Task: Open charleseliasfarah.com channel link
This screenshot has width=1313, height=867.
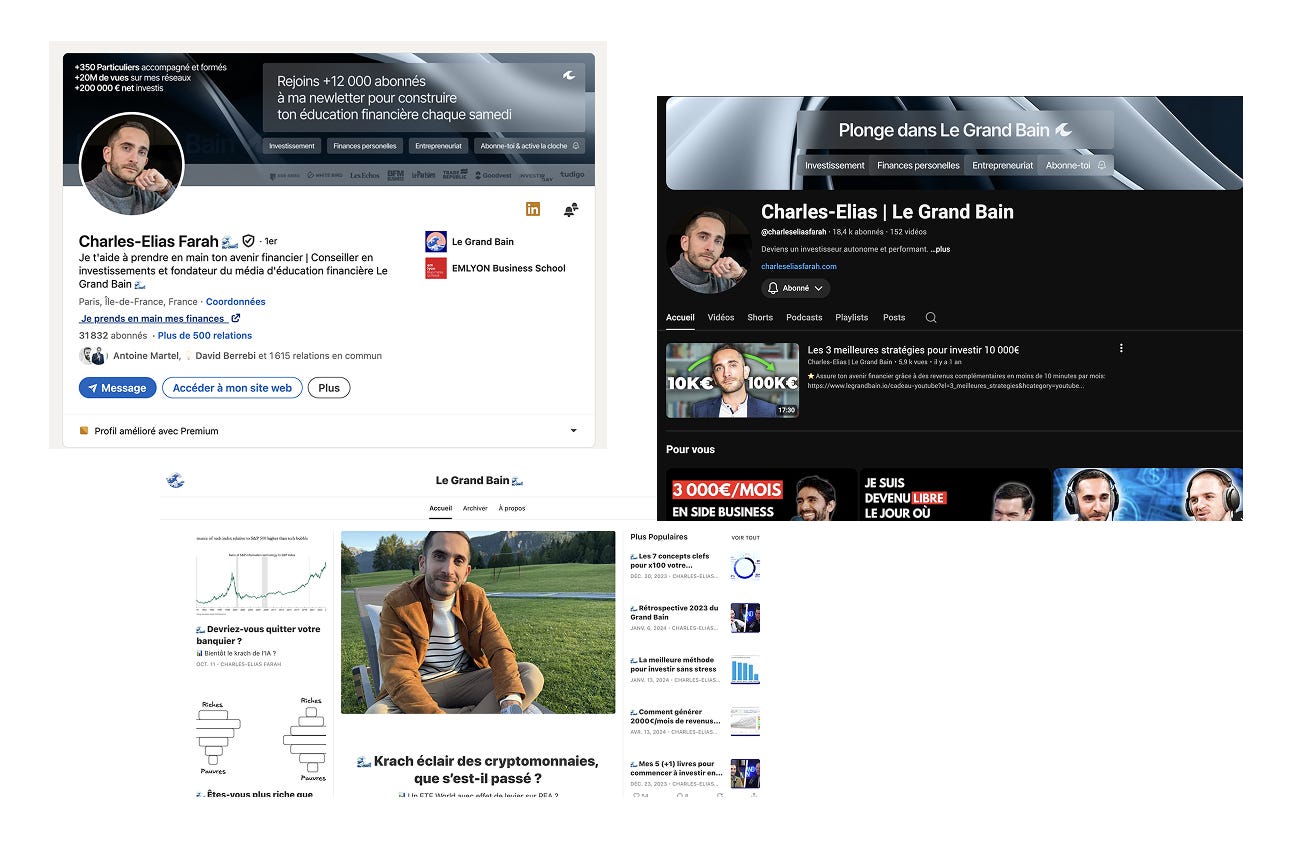Action: click(x=799, y=267)
